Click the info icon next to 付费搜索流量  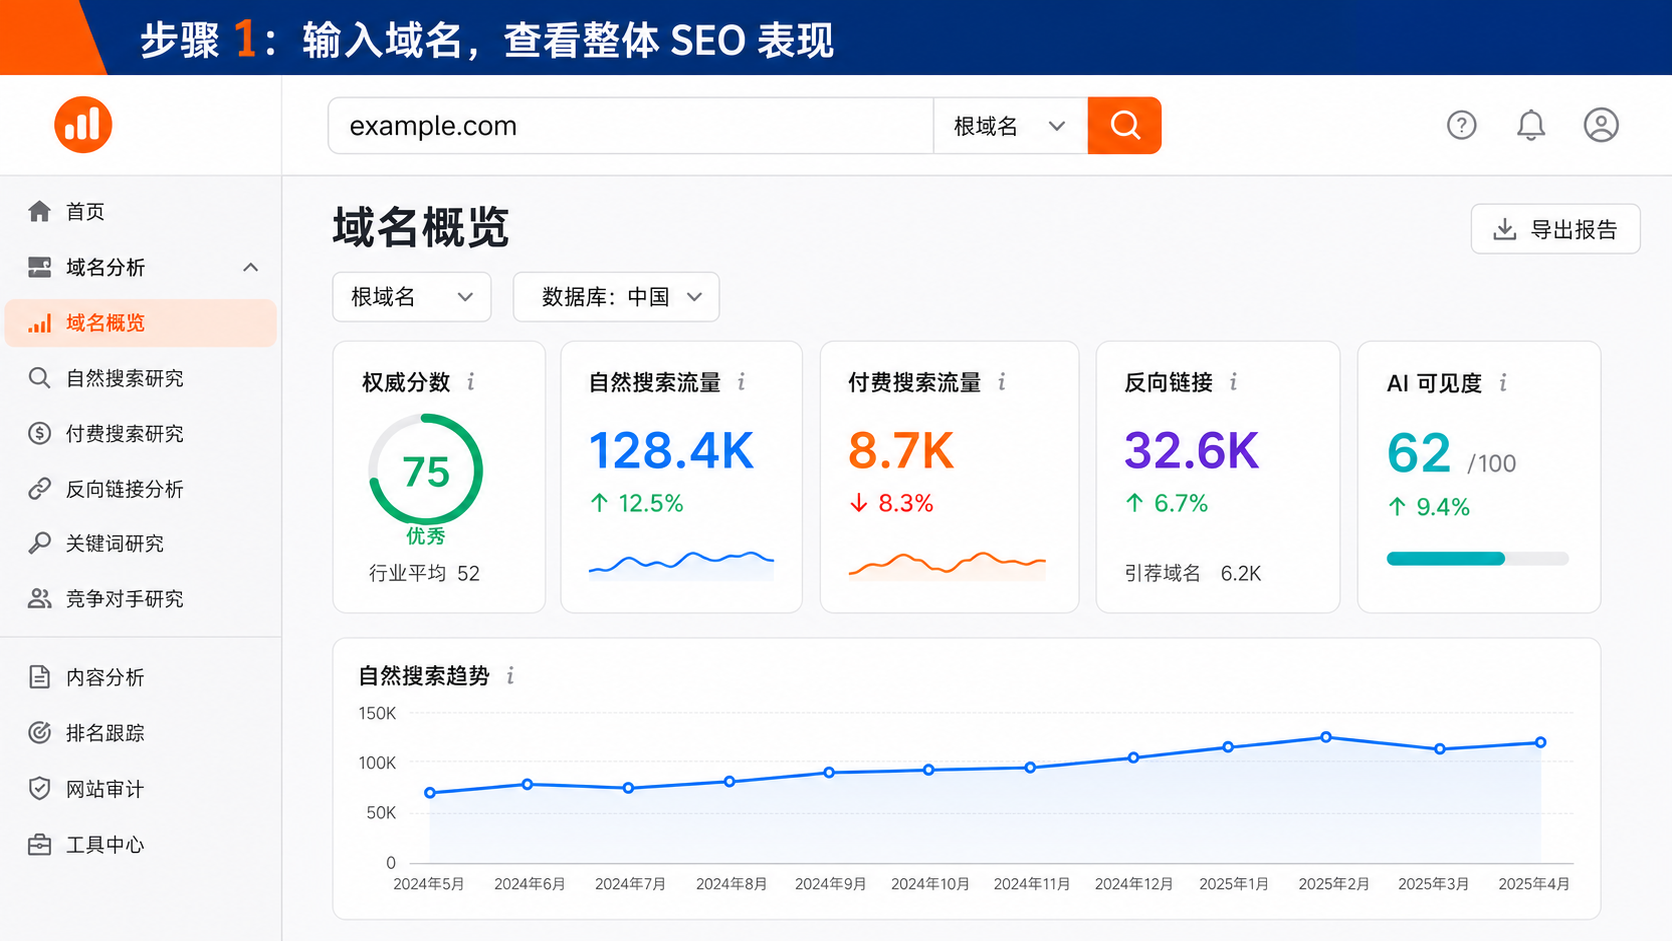tap(1001, 382)
